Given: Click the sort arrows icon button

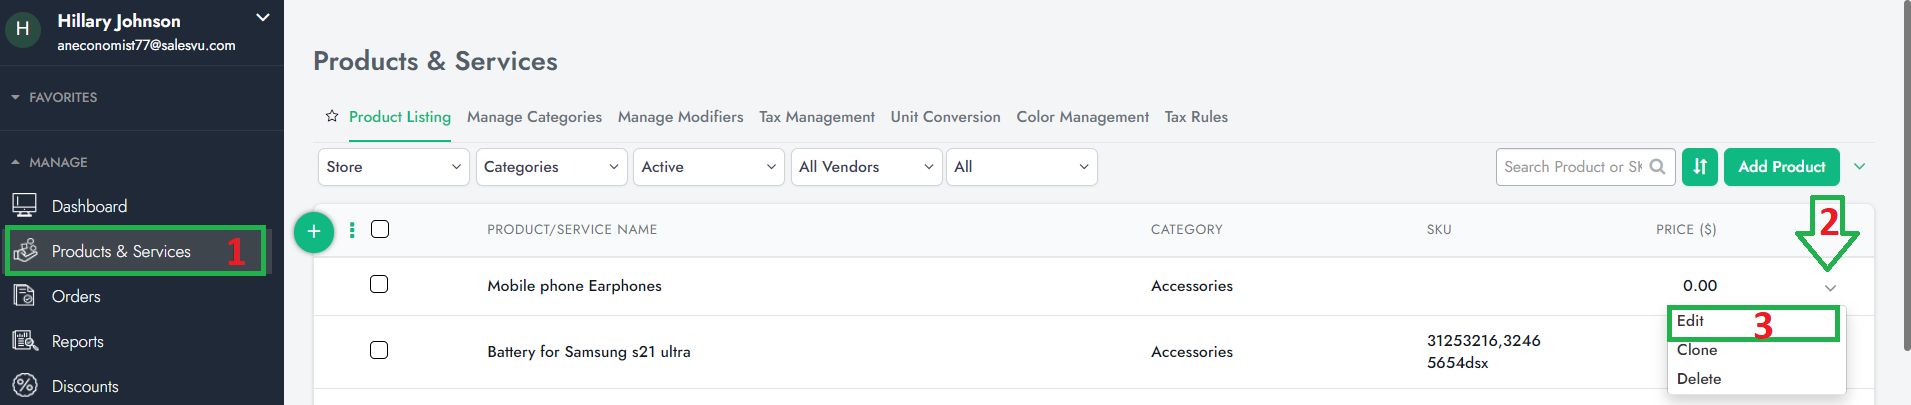Looking at the screenshot, I should (1699, 167).
